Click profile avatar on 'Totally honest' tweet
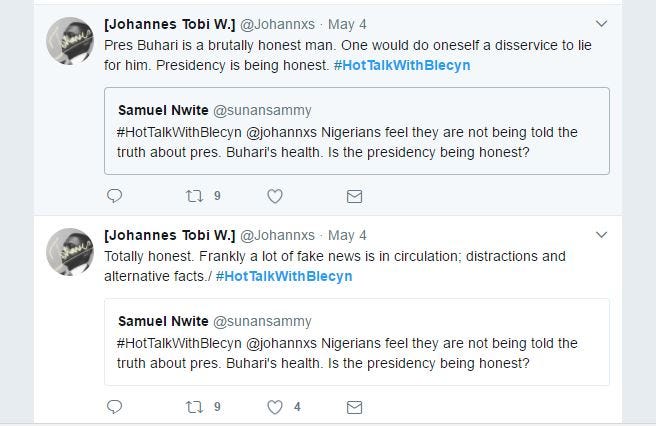 tap(71, 253)
